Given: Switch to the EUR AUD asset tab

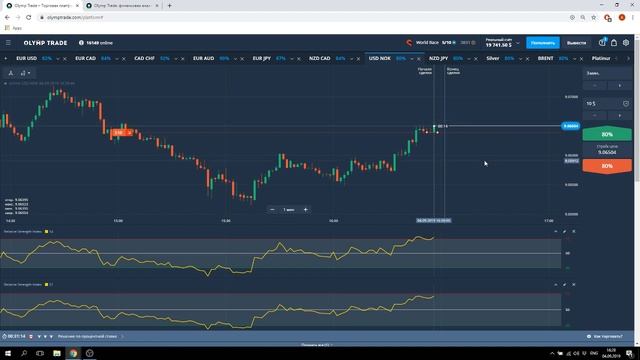Looking at the screenshot, I should [x=203, y=58].
